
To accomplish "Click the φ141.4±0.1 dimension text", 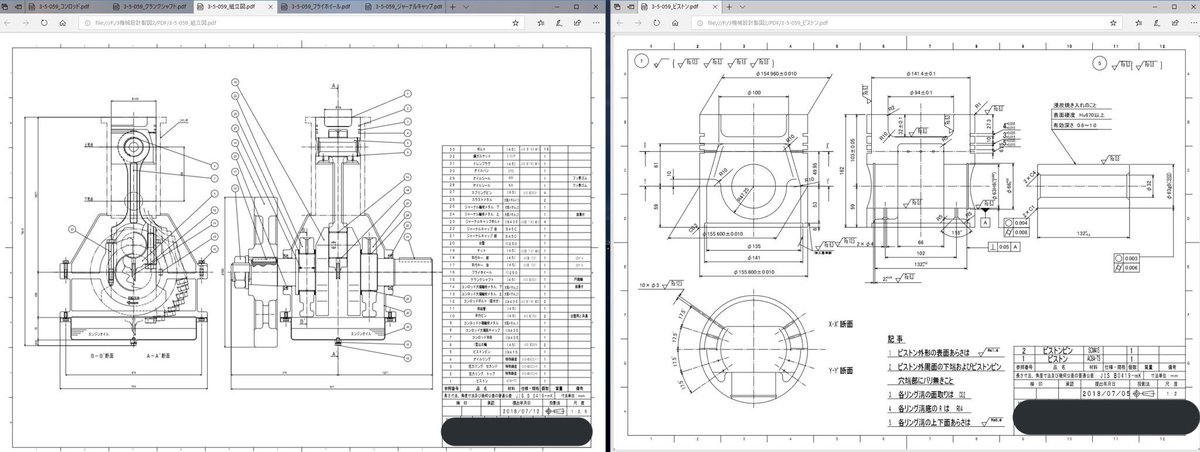I will [x=921, y=74].
